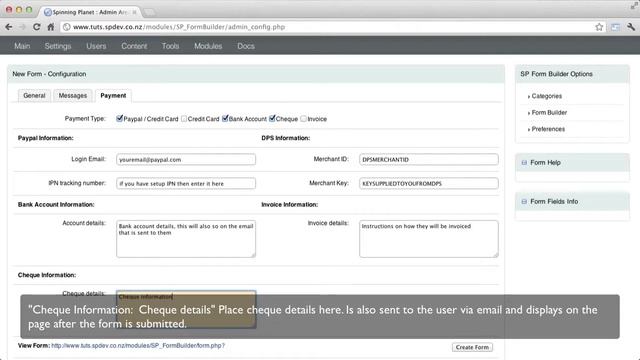The width and height of the screenshot is (640, 360).
Task: Open a new browser tab
Action: 149,12
